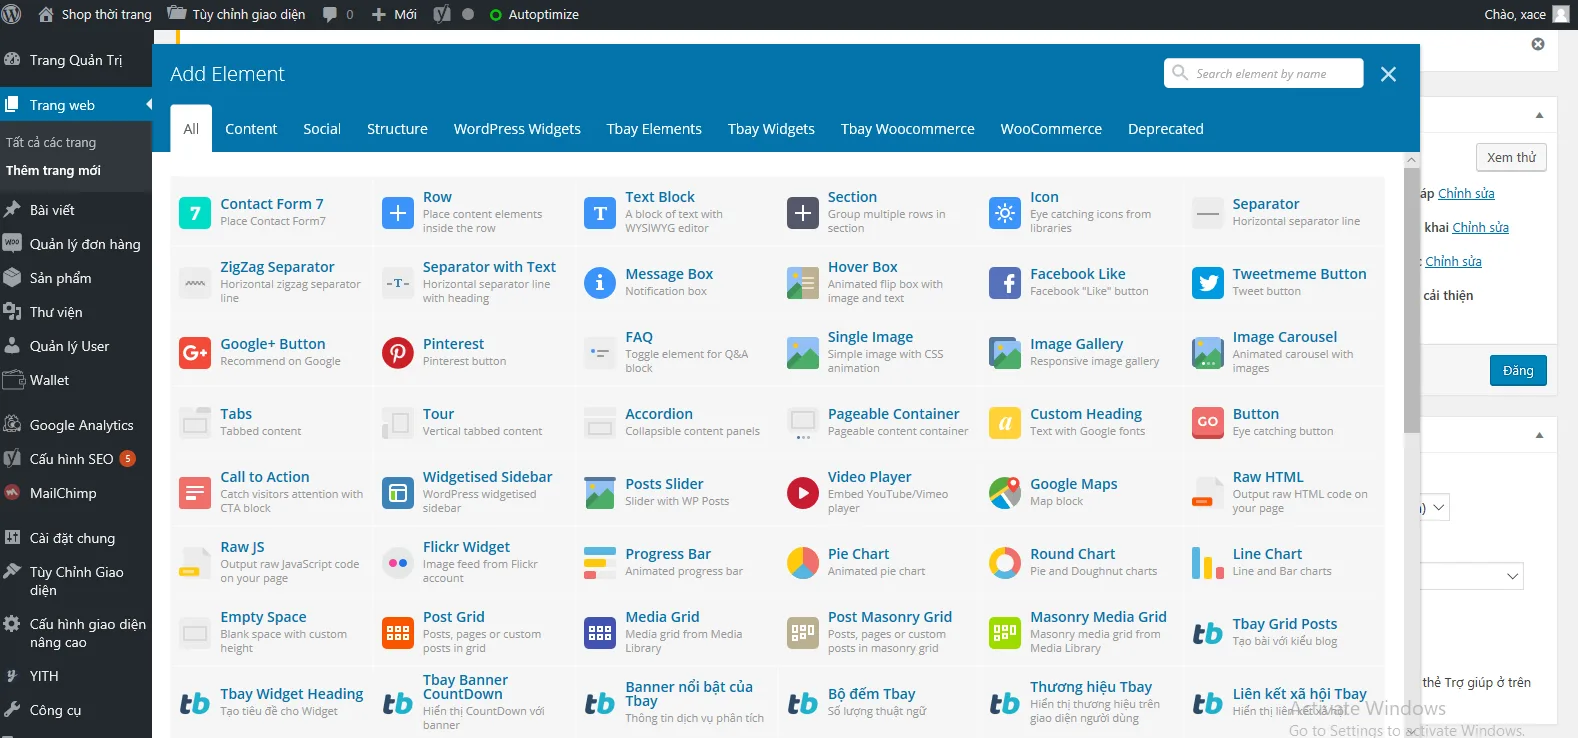Image resolution: width=1578 pixels, height=738 pixels.
Task: Close the Add Element dialog
Action: tap(1388, 74)
